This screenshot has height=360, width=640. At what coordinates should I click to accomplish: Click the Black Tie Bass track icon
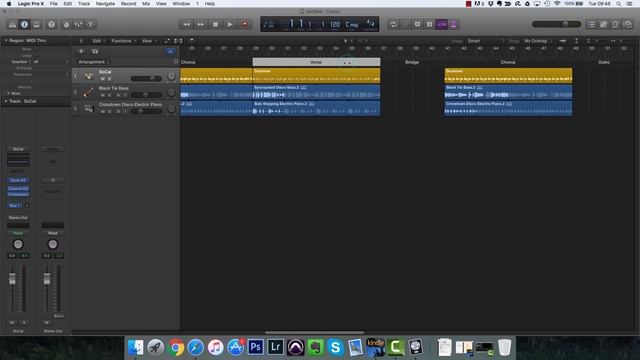pos(89,92)
